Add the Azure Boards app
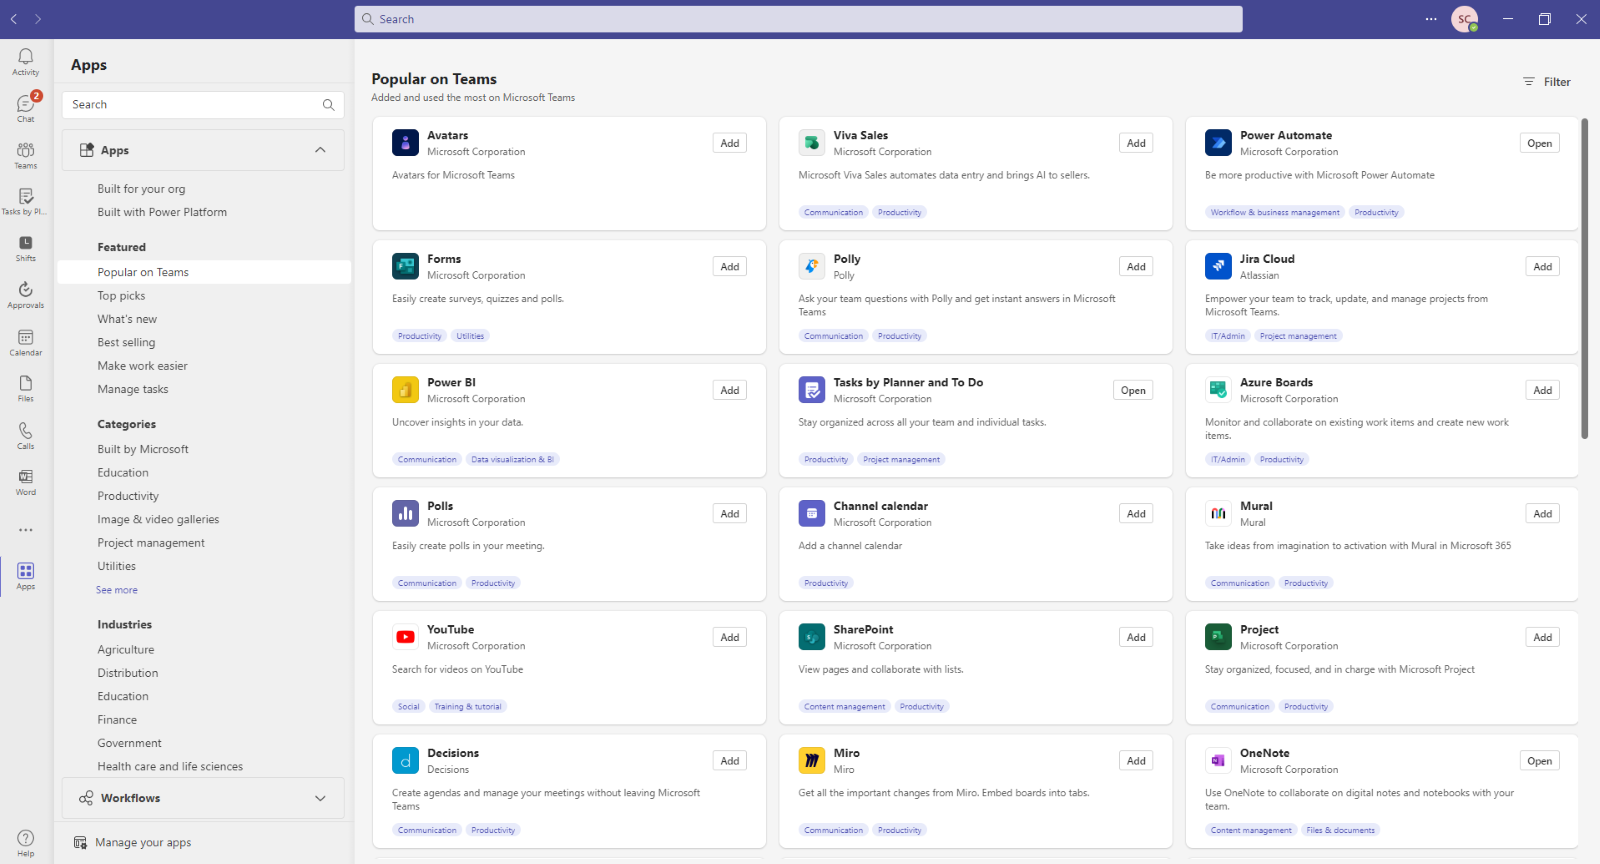 pyautogui.click(x=1543, y=390)
